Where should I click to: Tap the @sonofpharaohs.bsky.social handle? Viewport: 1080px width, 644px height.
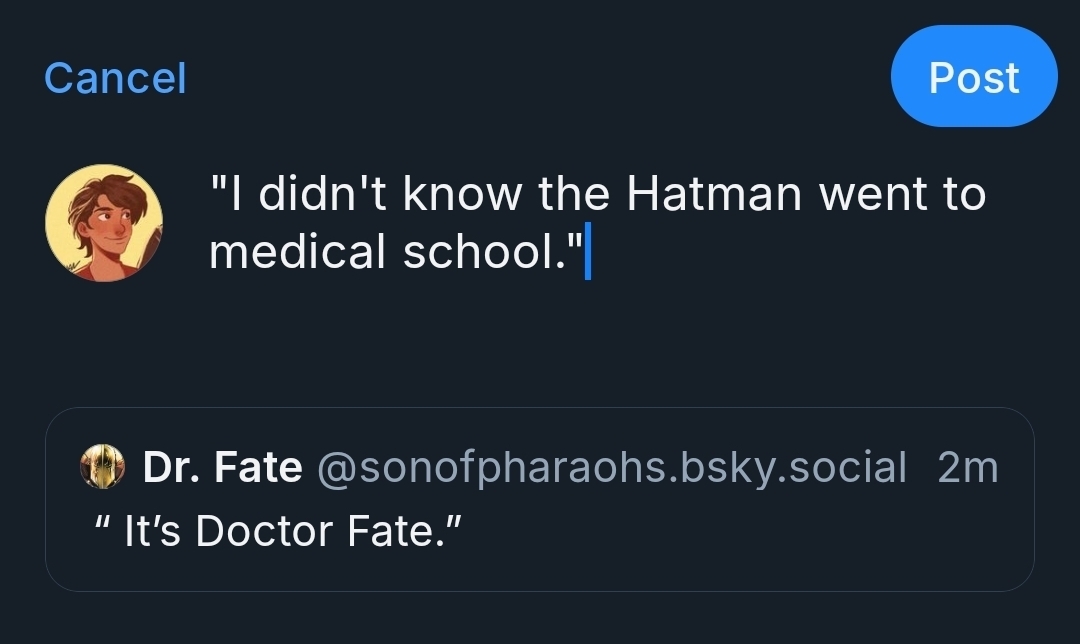(611, 467)
